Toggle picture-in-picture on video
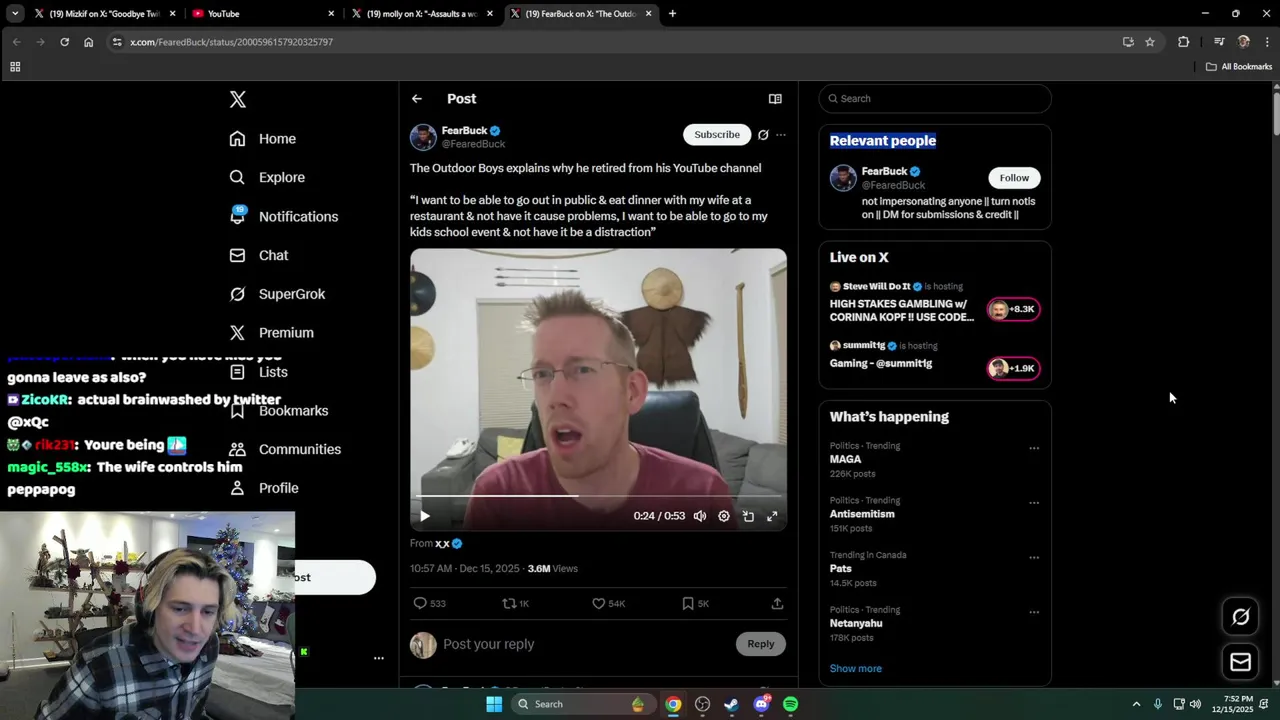This screenshot has height=720, width=1280. (748, 516)
